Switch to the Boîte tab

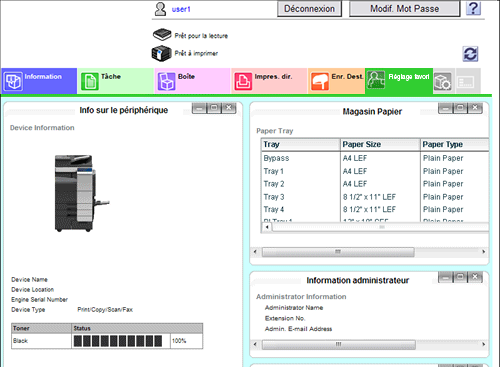coord(192,81)
